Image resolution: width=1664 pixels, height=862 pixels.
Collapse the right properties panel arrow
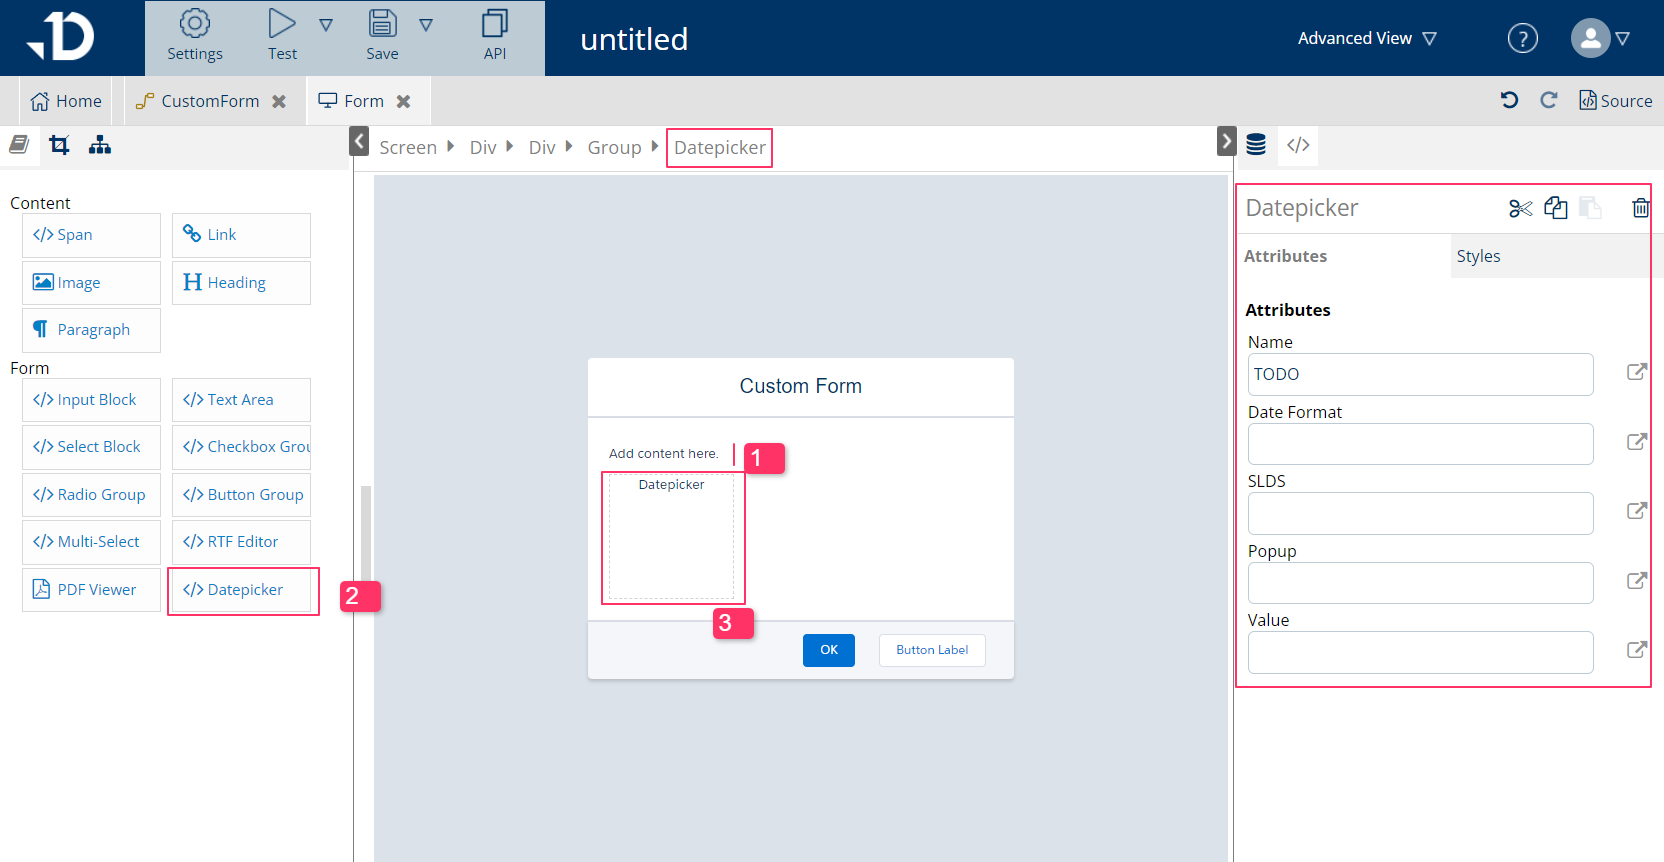click(x=1226, y=141)
